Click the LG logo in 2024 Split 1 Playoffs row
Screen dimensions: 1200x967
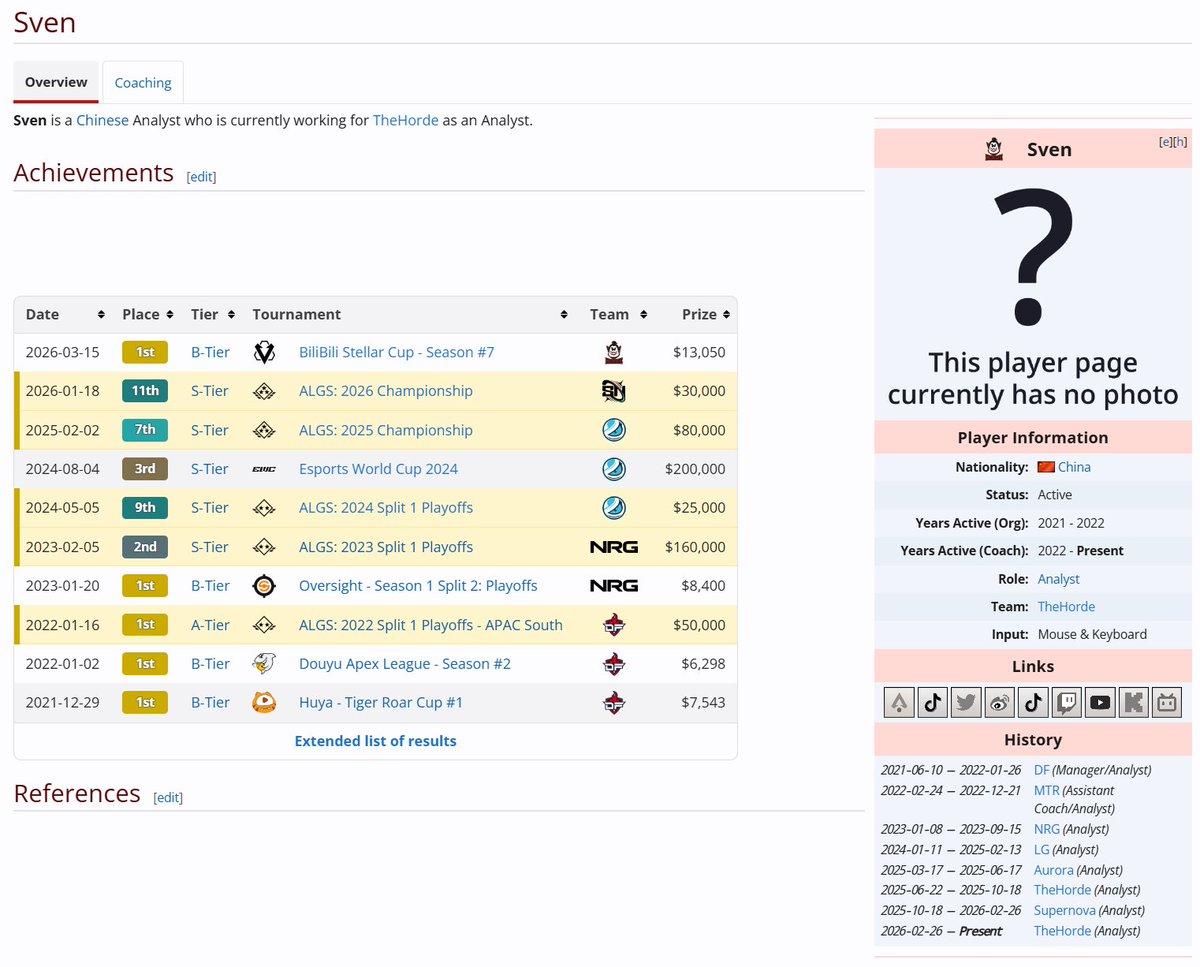(x=614, y=508)
